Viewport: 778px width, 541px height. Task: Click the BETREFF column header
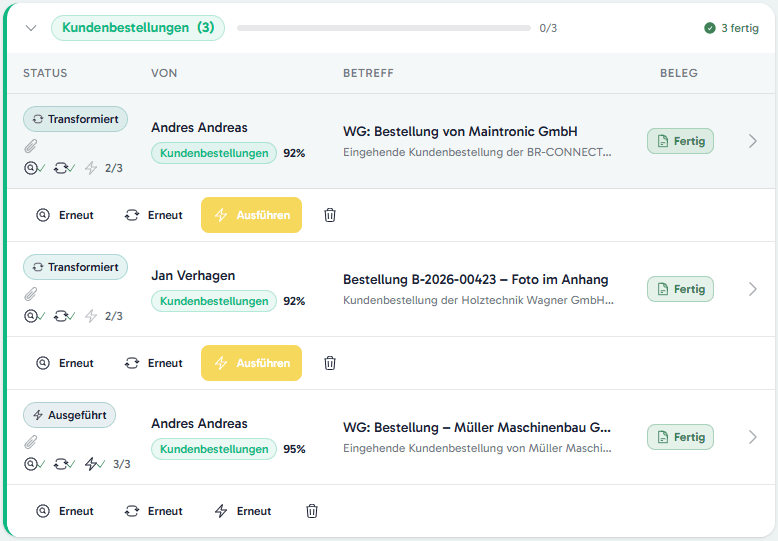click(x=368, y=73)
